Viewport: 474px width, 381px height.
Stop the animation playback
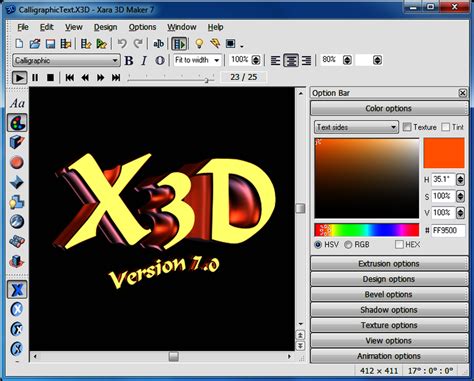pyautogui.click(x=50, y=78)
